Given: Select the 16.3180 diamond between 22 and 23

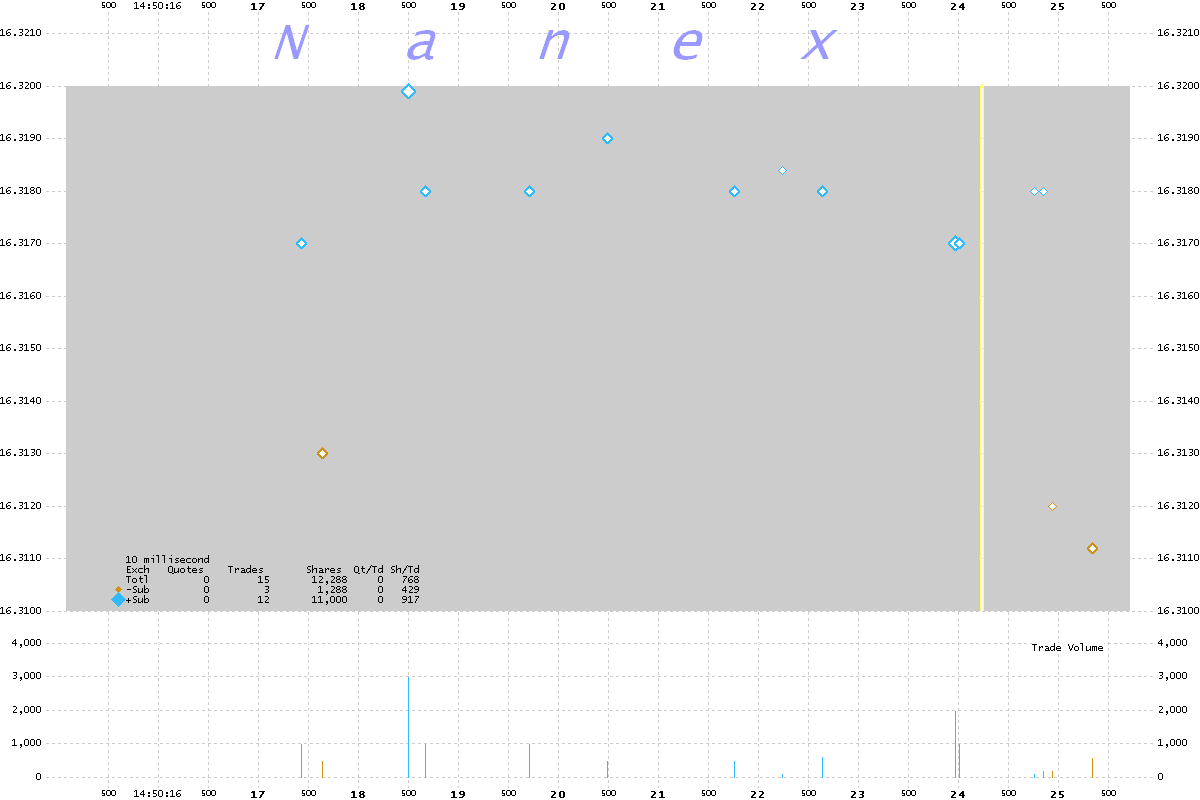Looking at the screenshot, I should click(822, 191).
